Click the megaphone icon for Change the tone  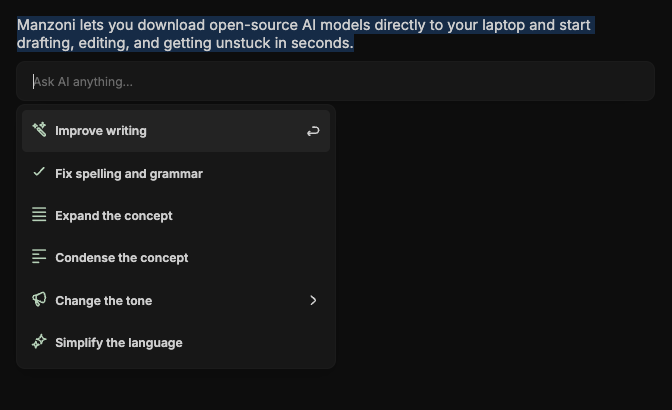(39, 300)
